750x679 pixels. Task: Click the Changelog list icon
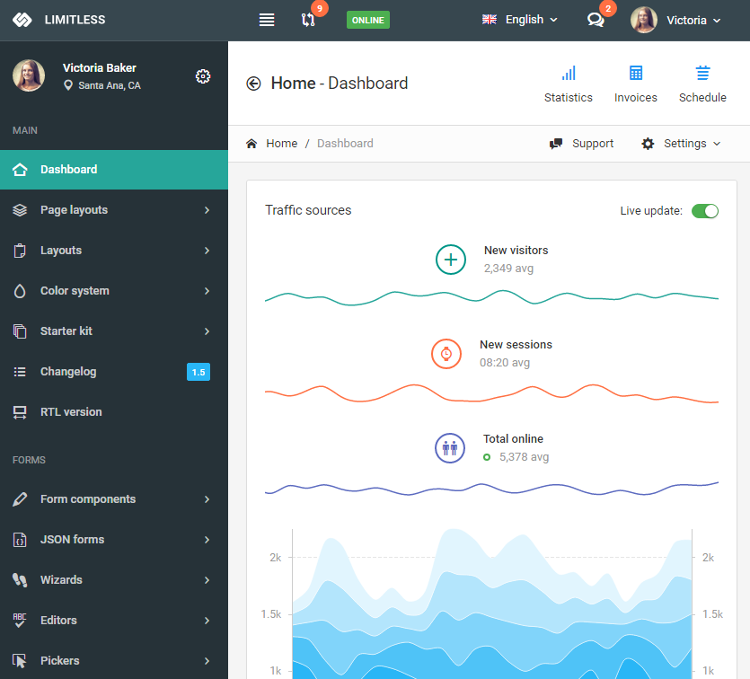[20, 372]
